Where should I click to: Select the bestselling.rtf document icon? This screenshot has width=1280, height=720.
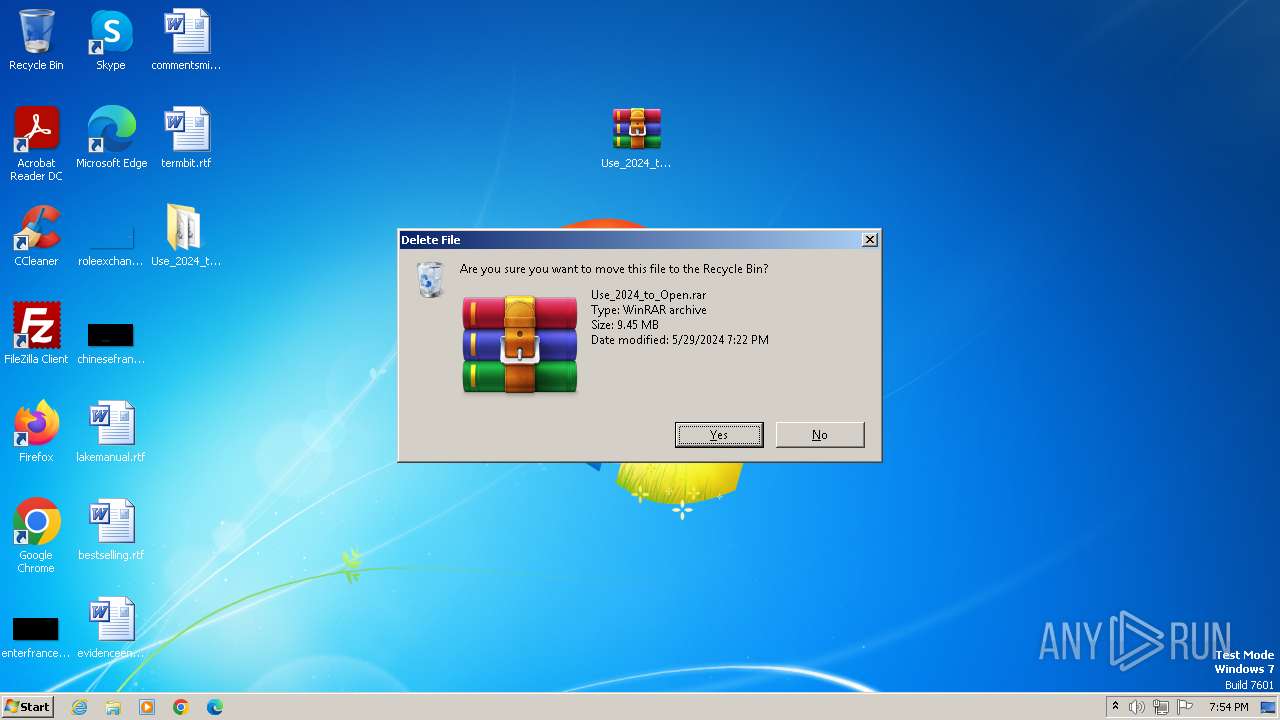pos(111,530)
